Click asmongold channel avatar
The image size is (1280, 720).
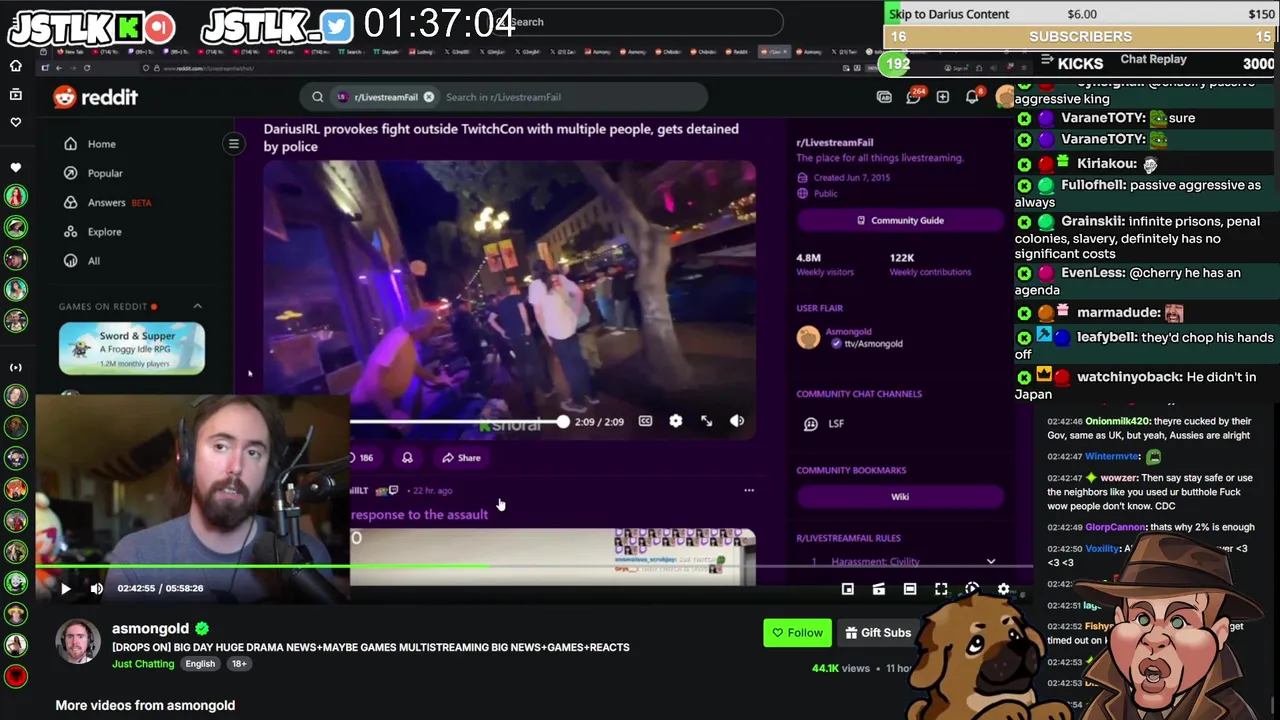point(77,643)
